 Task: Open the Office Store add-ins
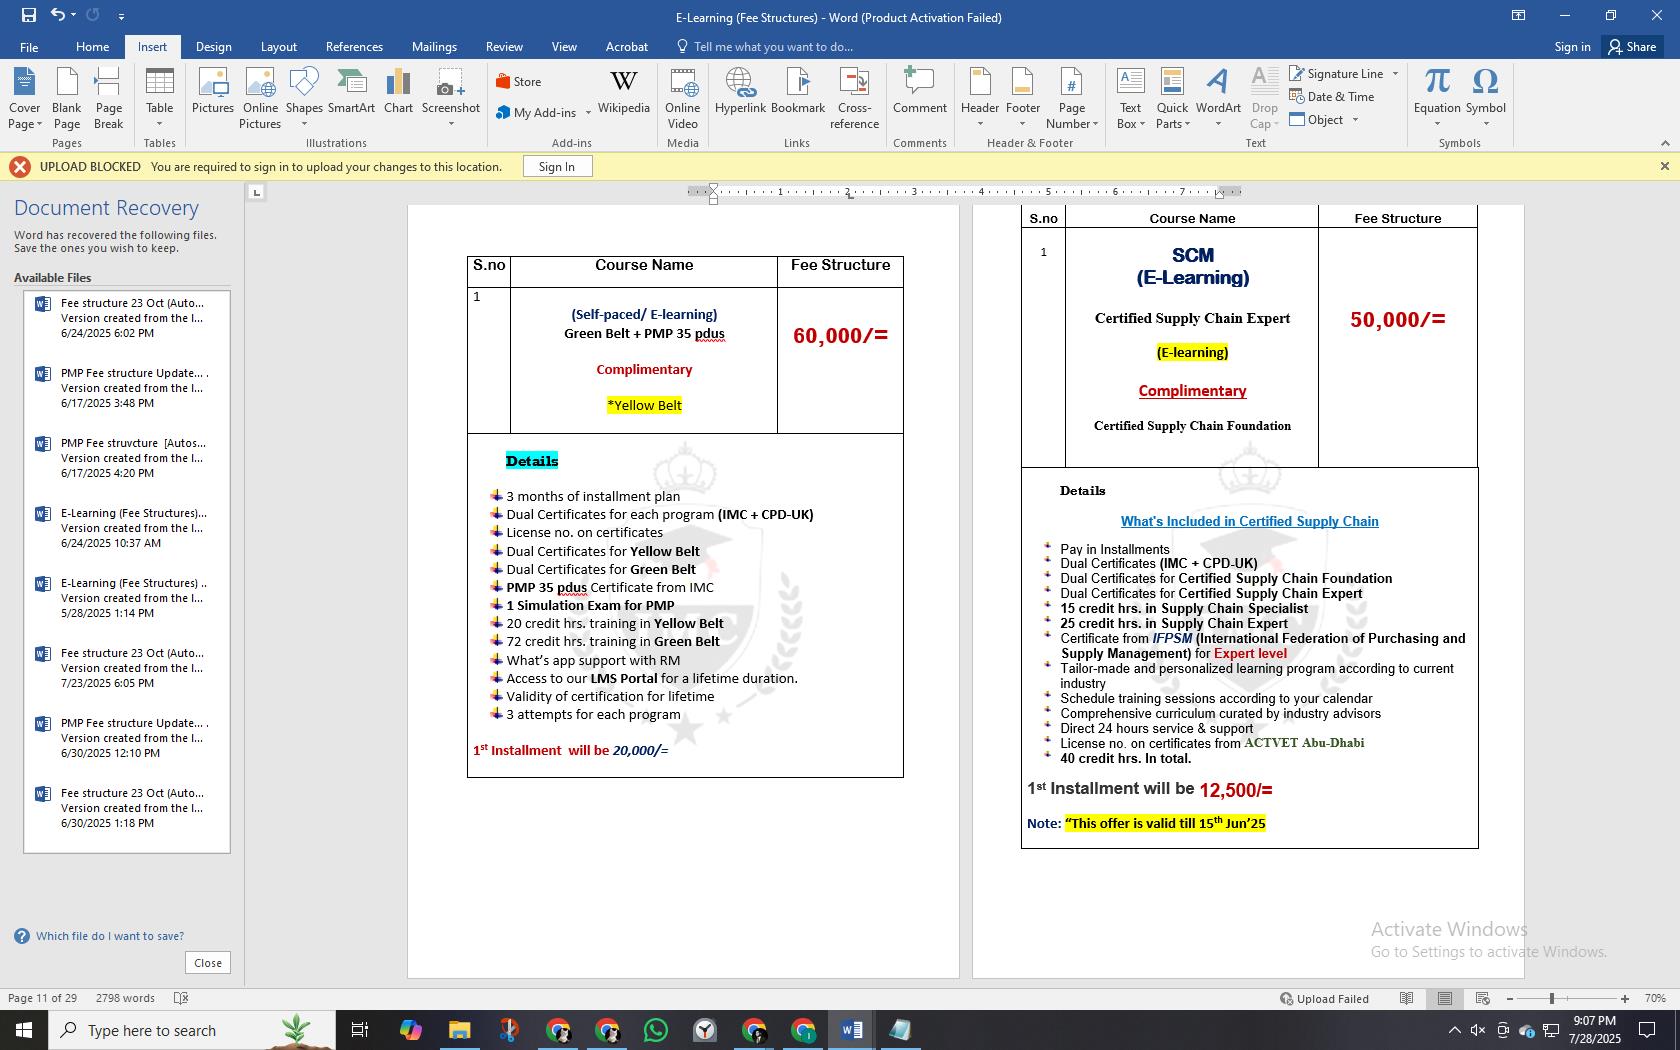pyautogui.click(x=518, y=82)
